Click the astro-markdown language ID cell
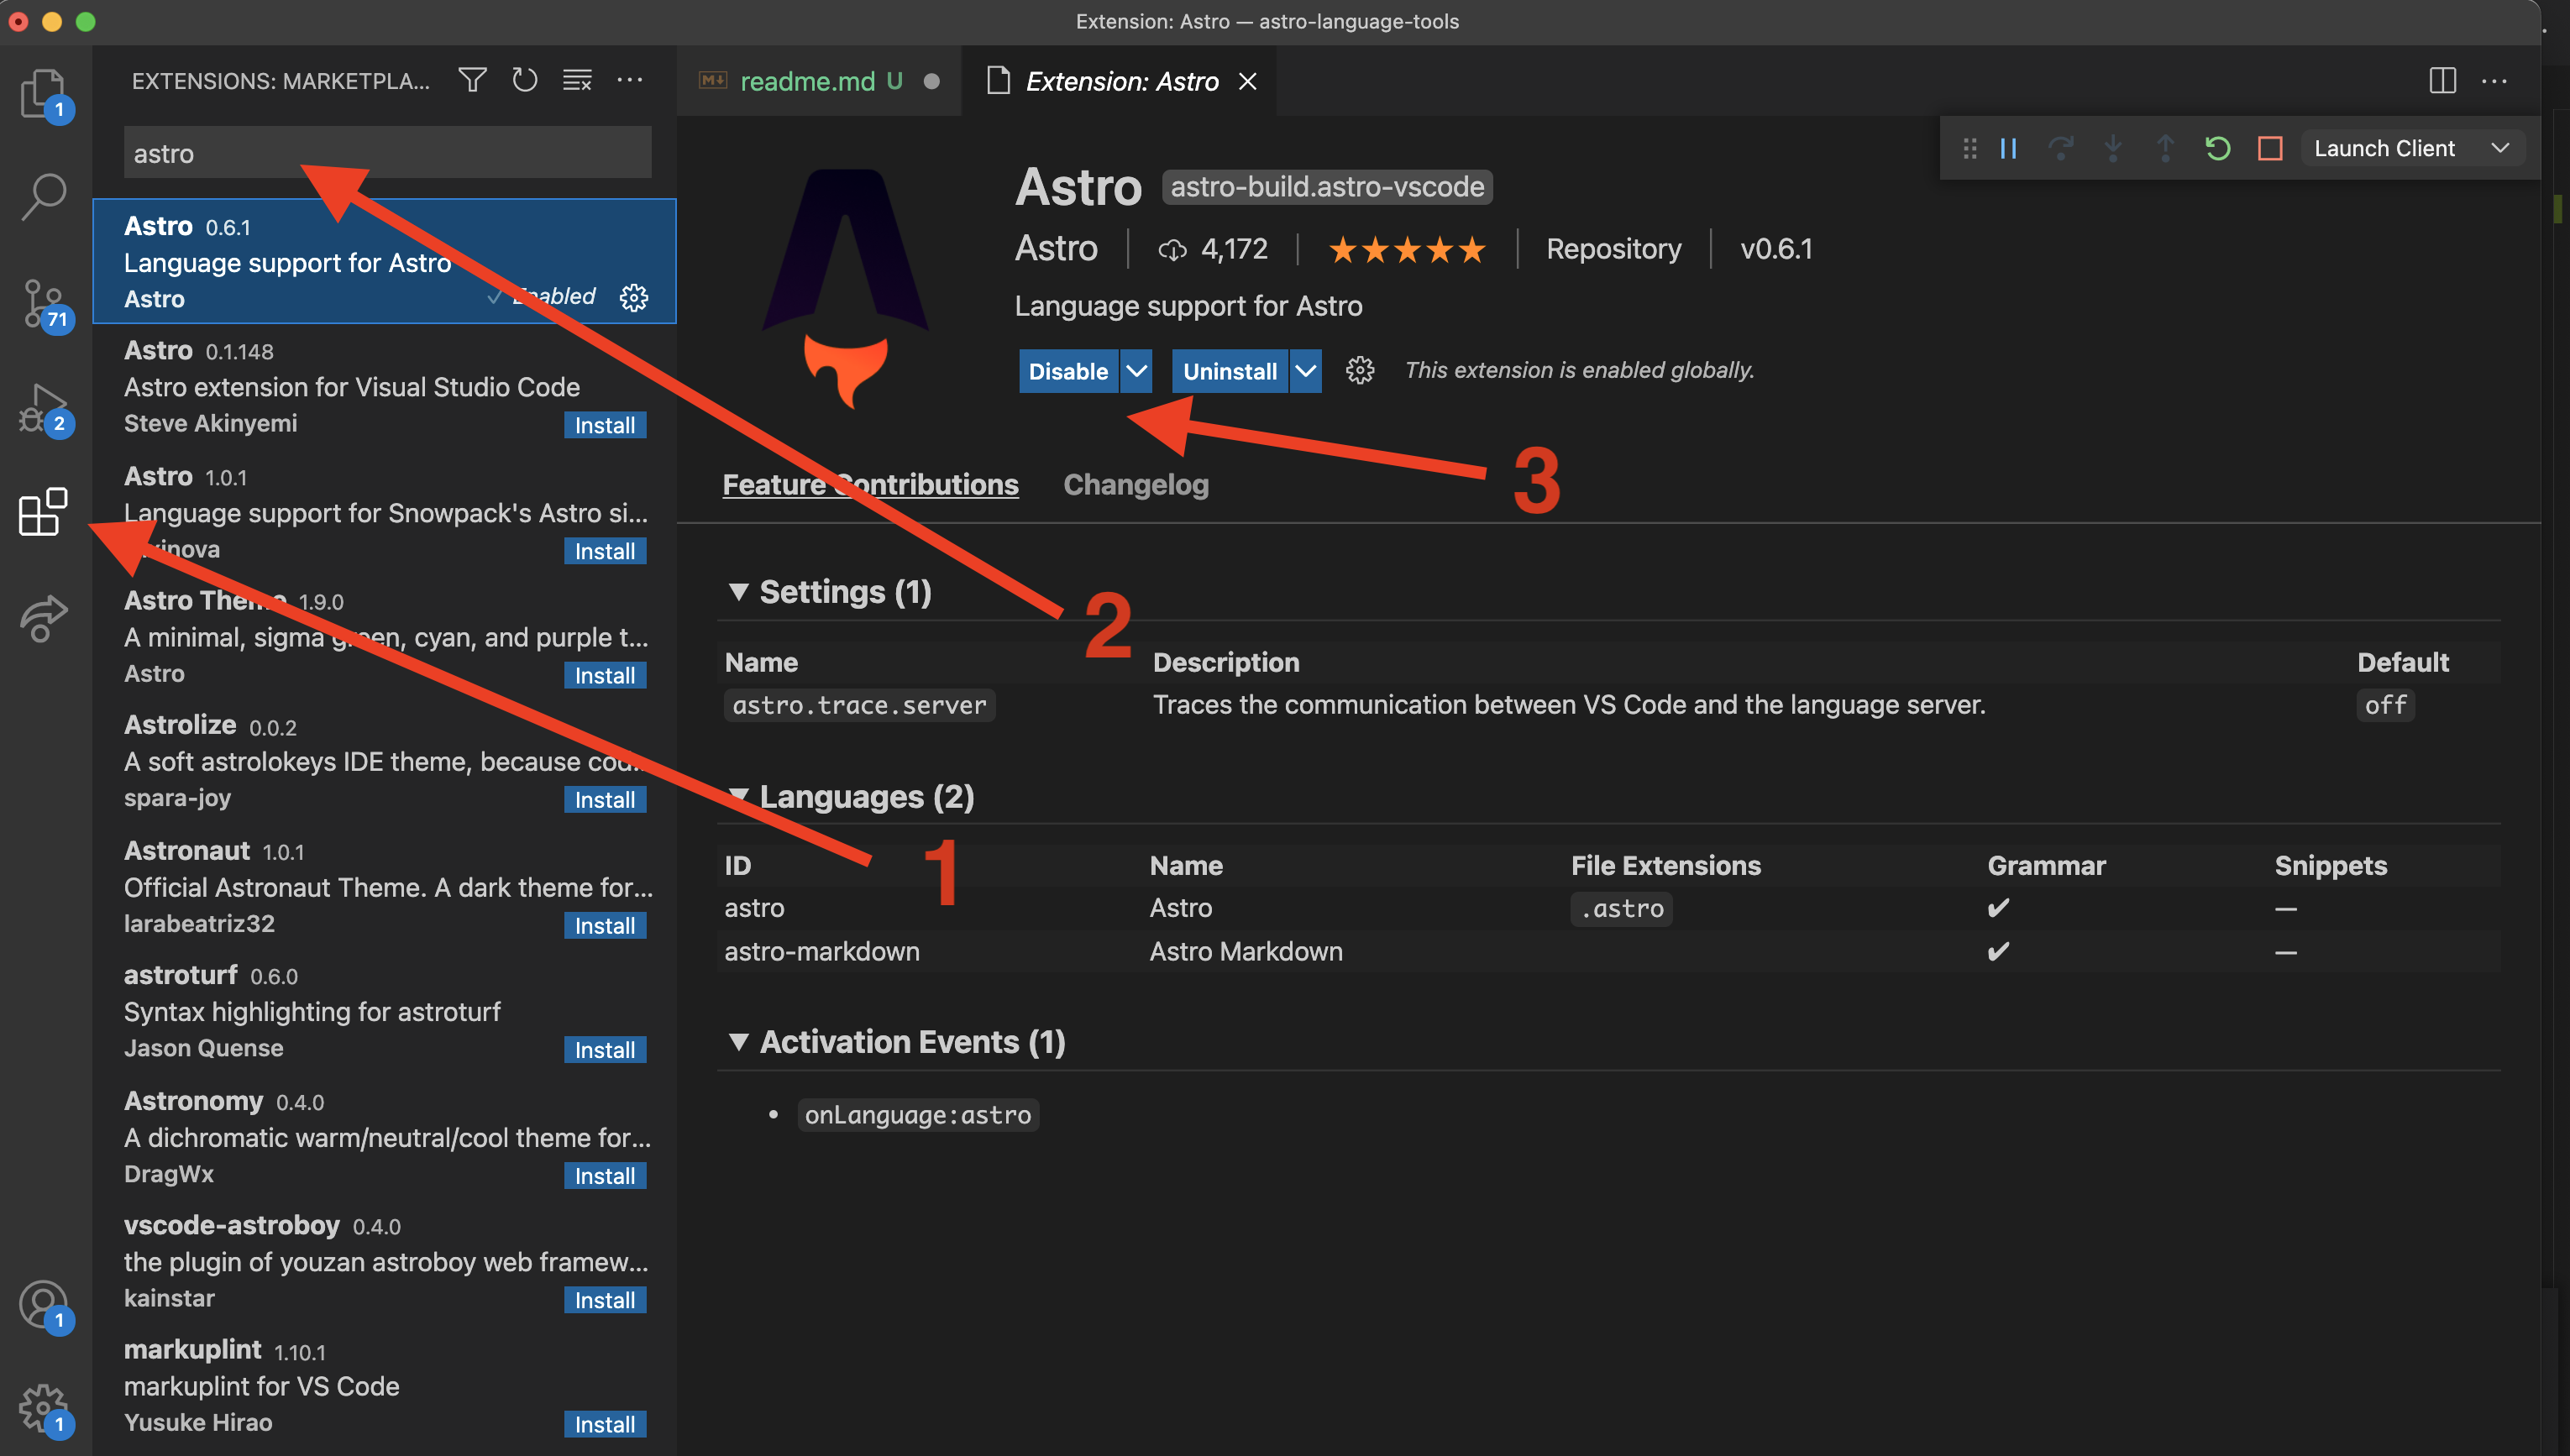 coord(821,952)
